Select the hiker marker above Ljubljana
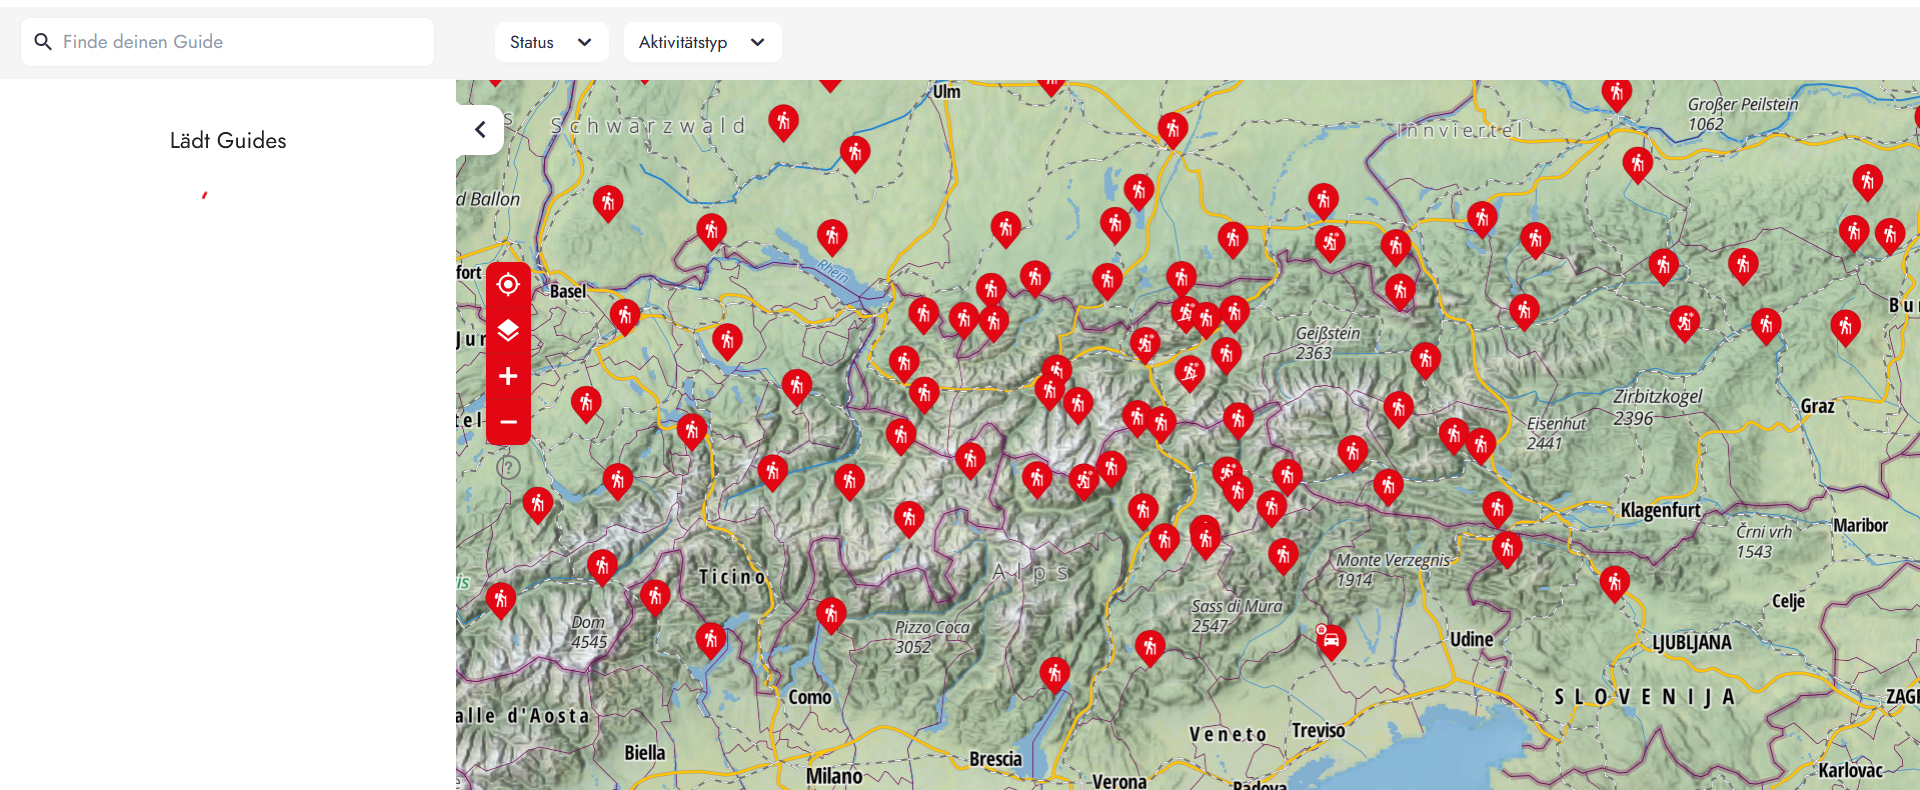Viewport: 1920px width, 790px height. [x=1615, y=583]
